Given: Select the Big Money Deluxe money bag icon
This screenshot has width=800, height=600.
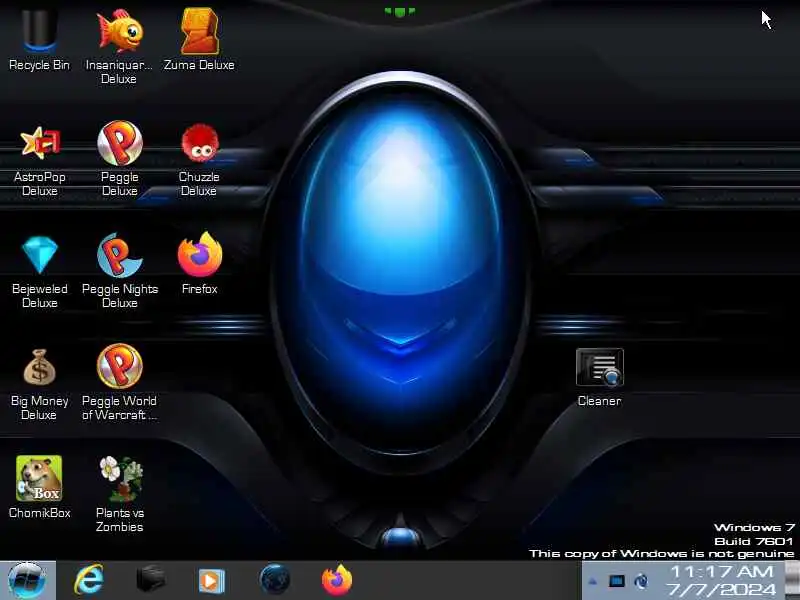Looking at the screenshot, I should (39, 366).
